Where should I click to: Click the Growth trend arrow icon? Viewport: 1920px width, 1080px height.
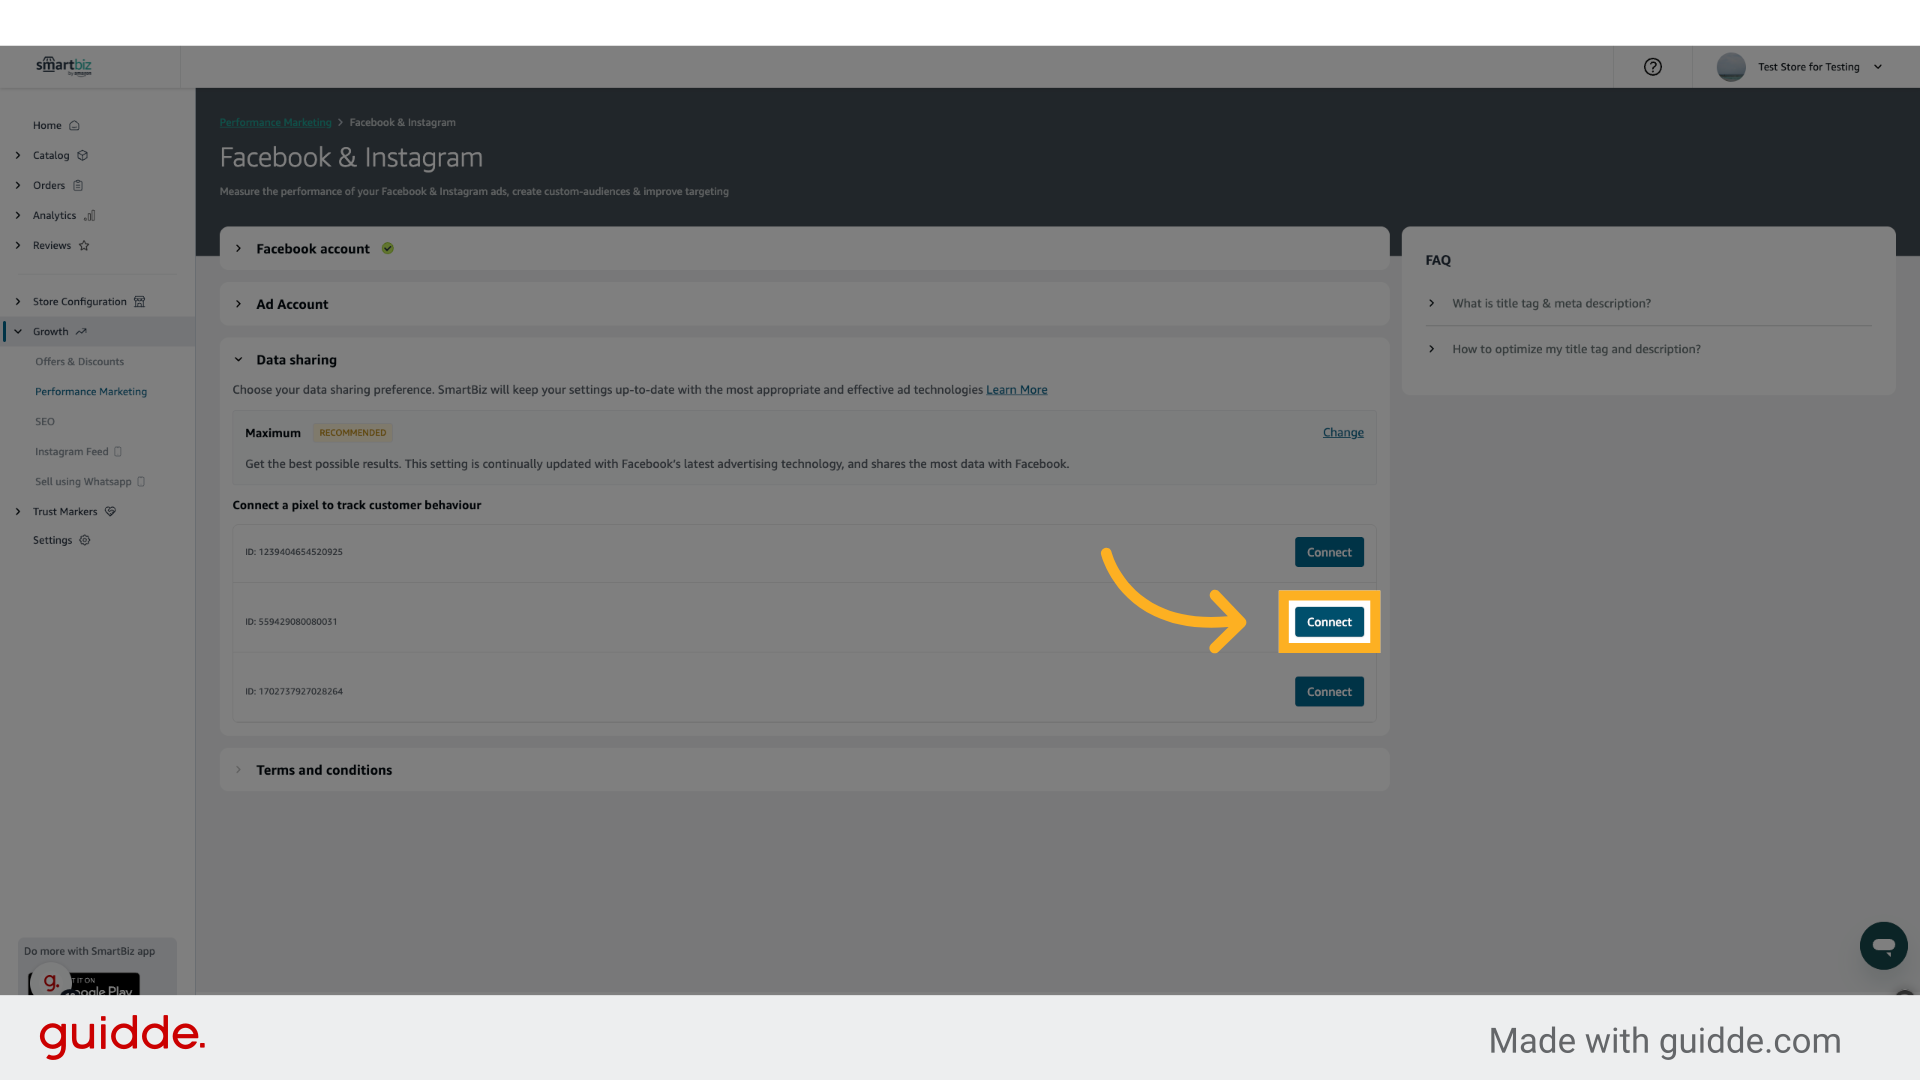click(x=81, y=331)
